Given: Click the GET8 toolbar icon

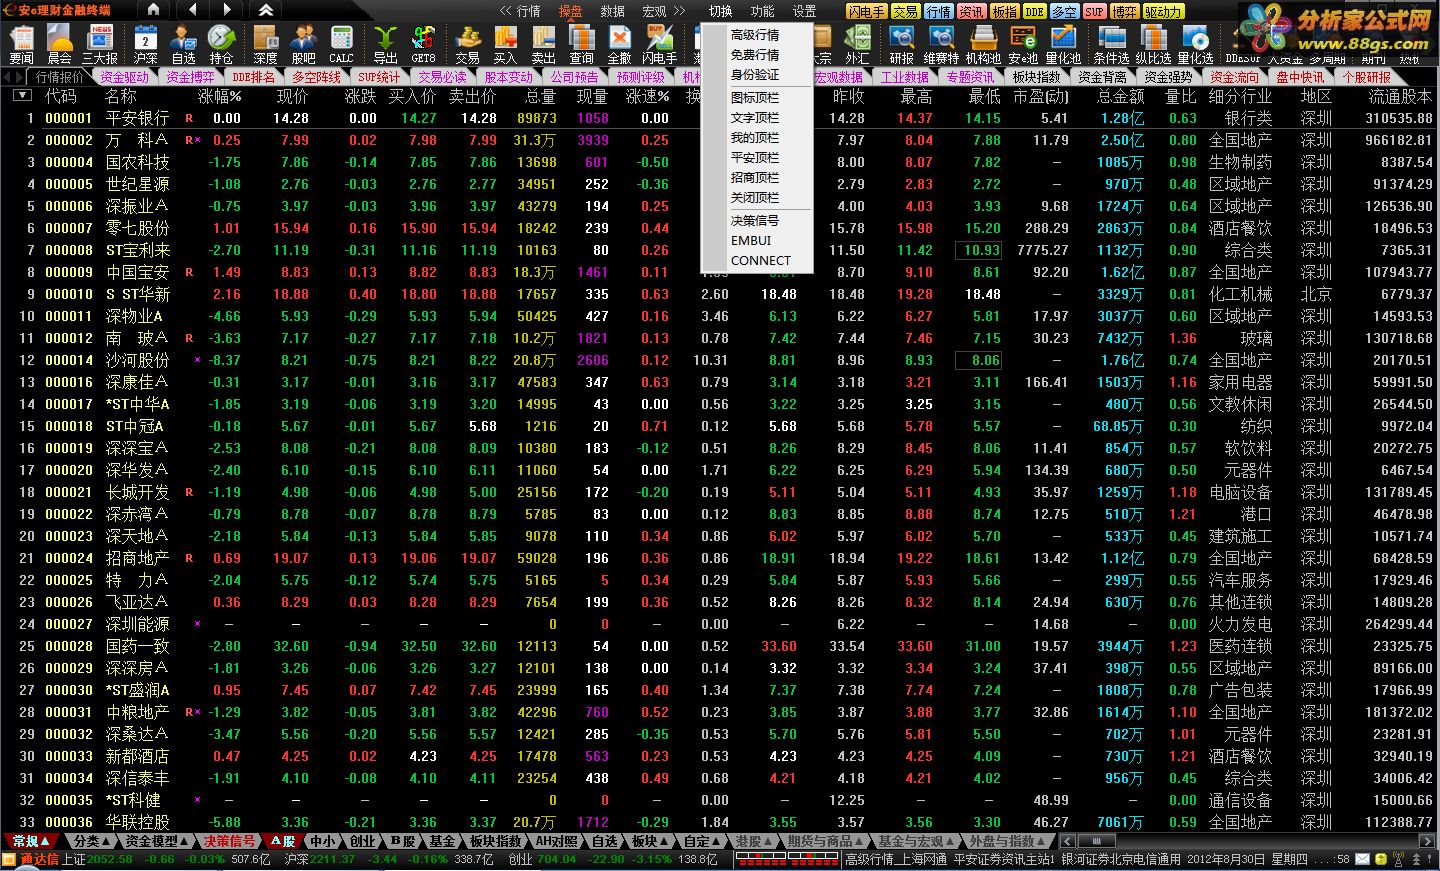Looking at the screenshot, I should coord(423,45).
